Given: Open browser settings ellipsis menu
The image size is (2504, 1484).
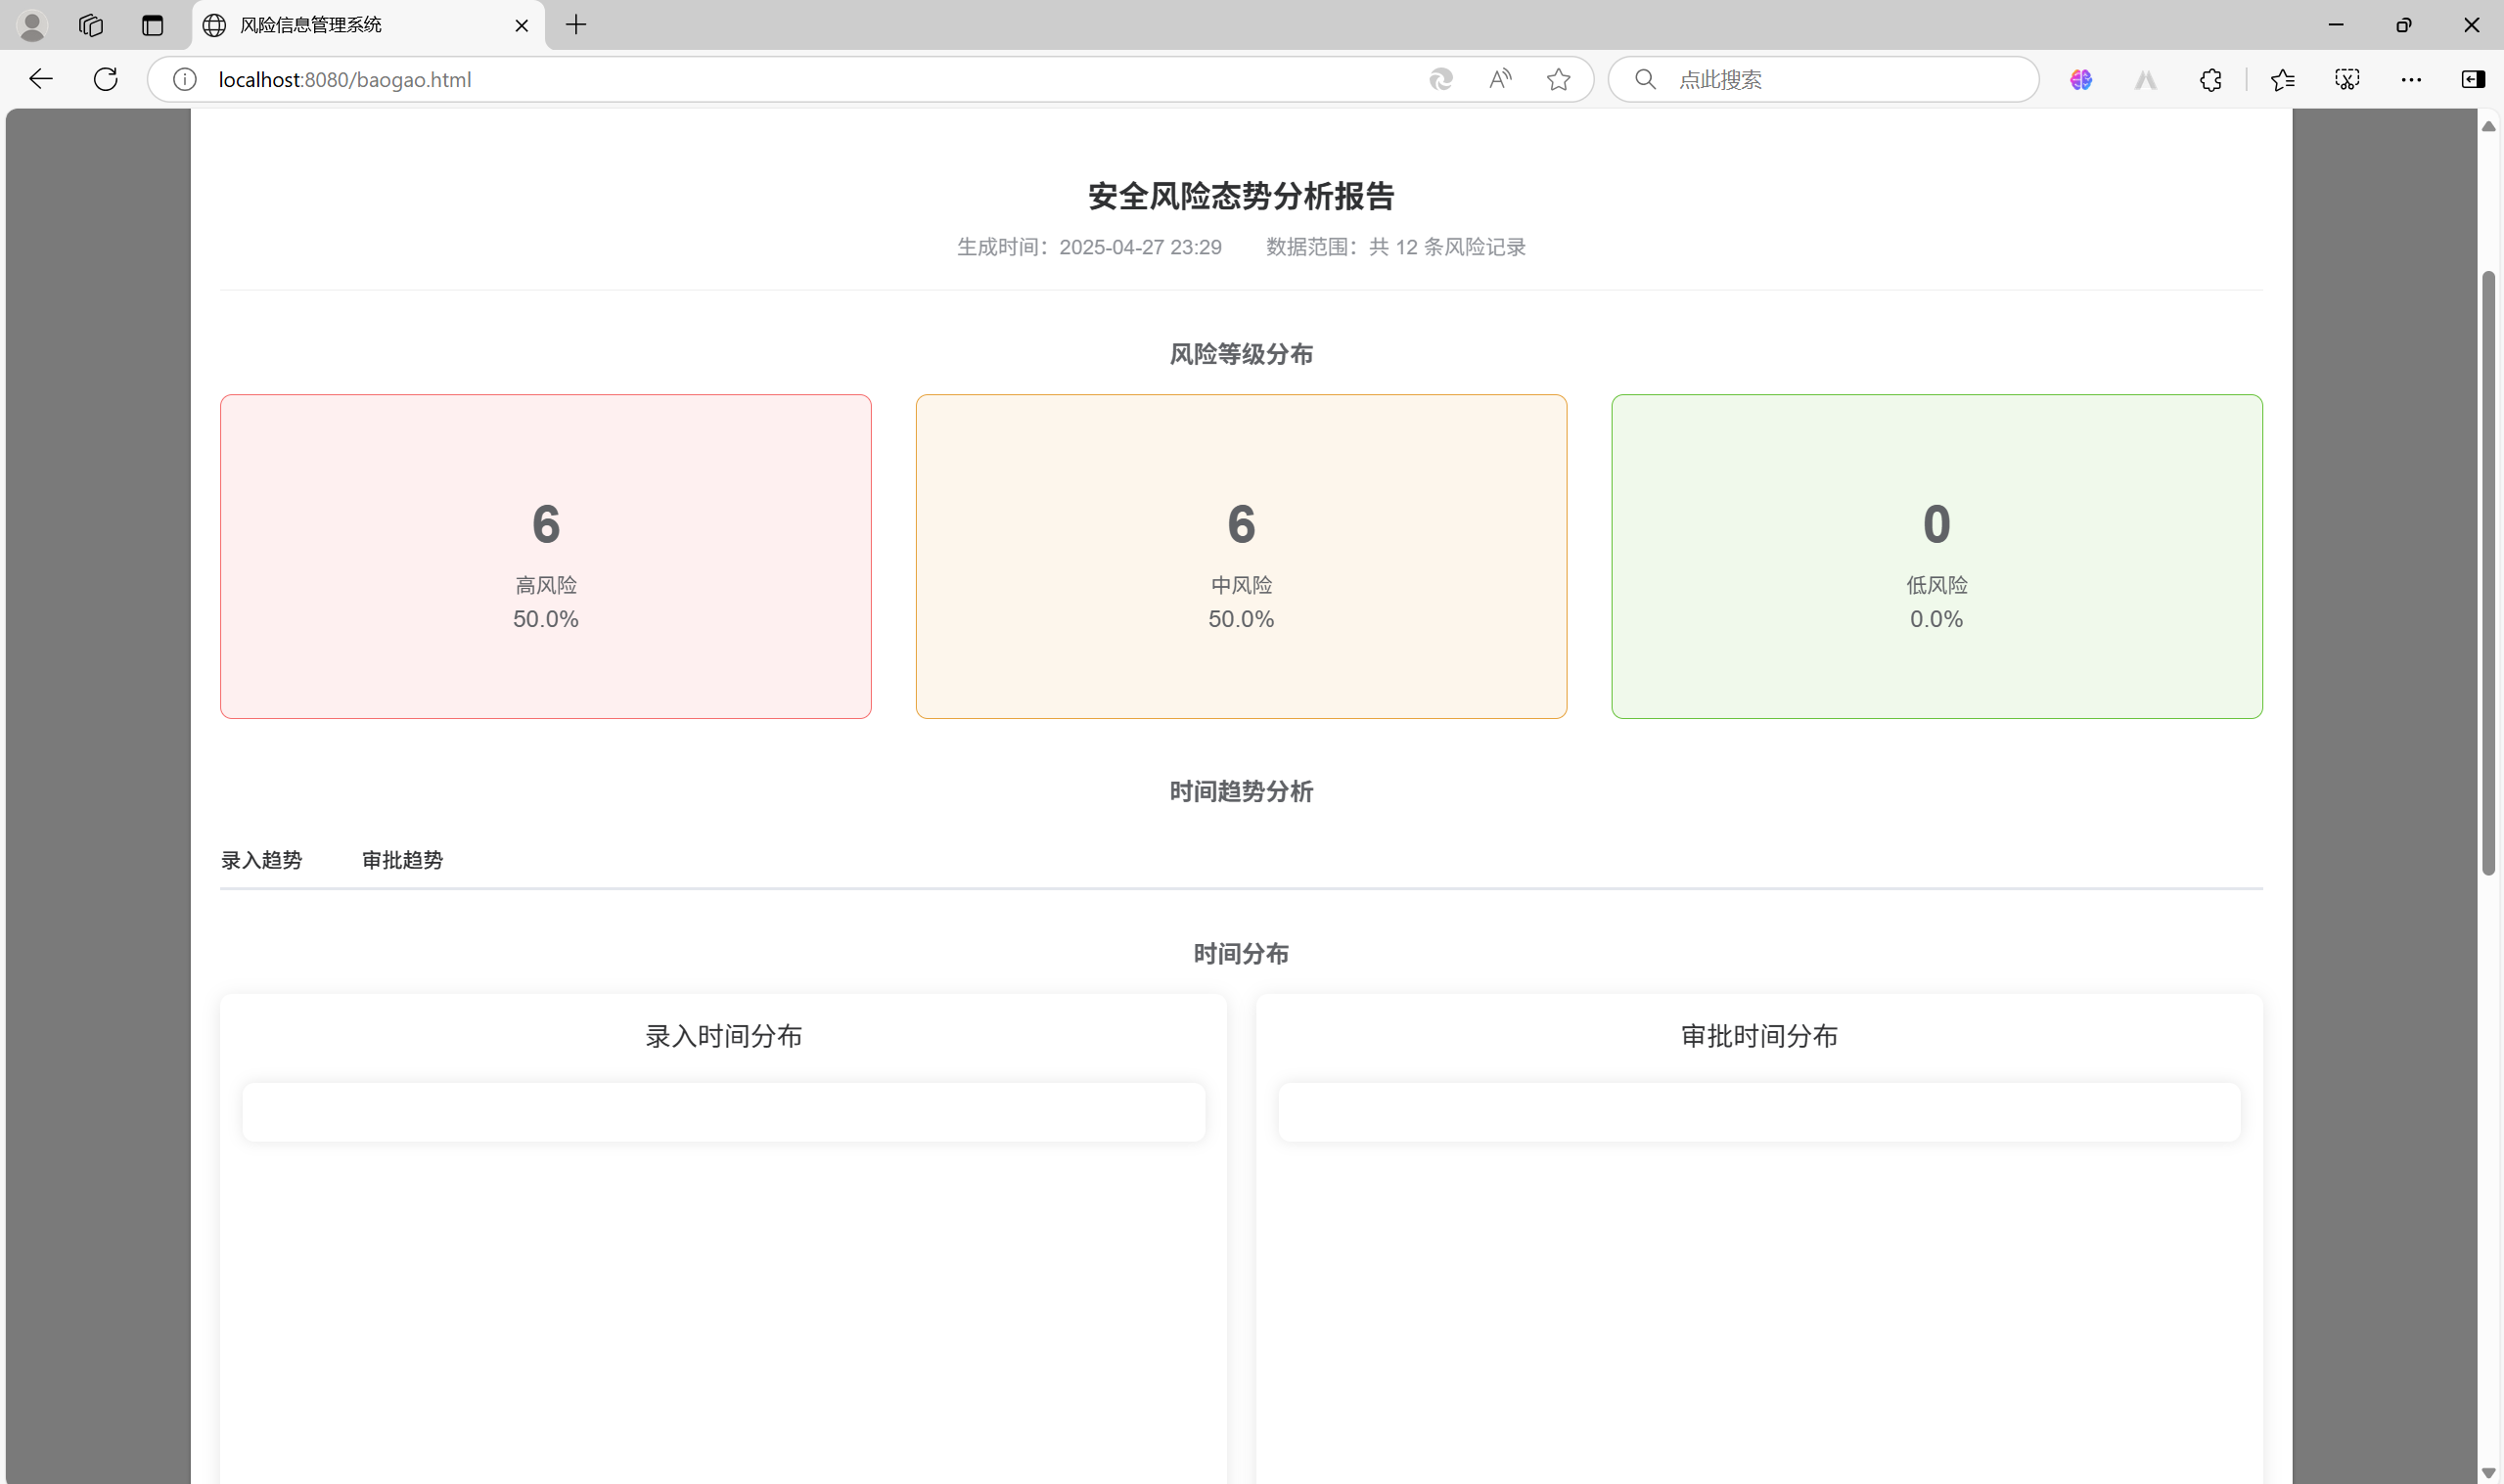Looking at the screenshot, I should tap(2411, 79).
